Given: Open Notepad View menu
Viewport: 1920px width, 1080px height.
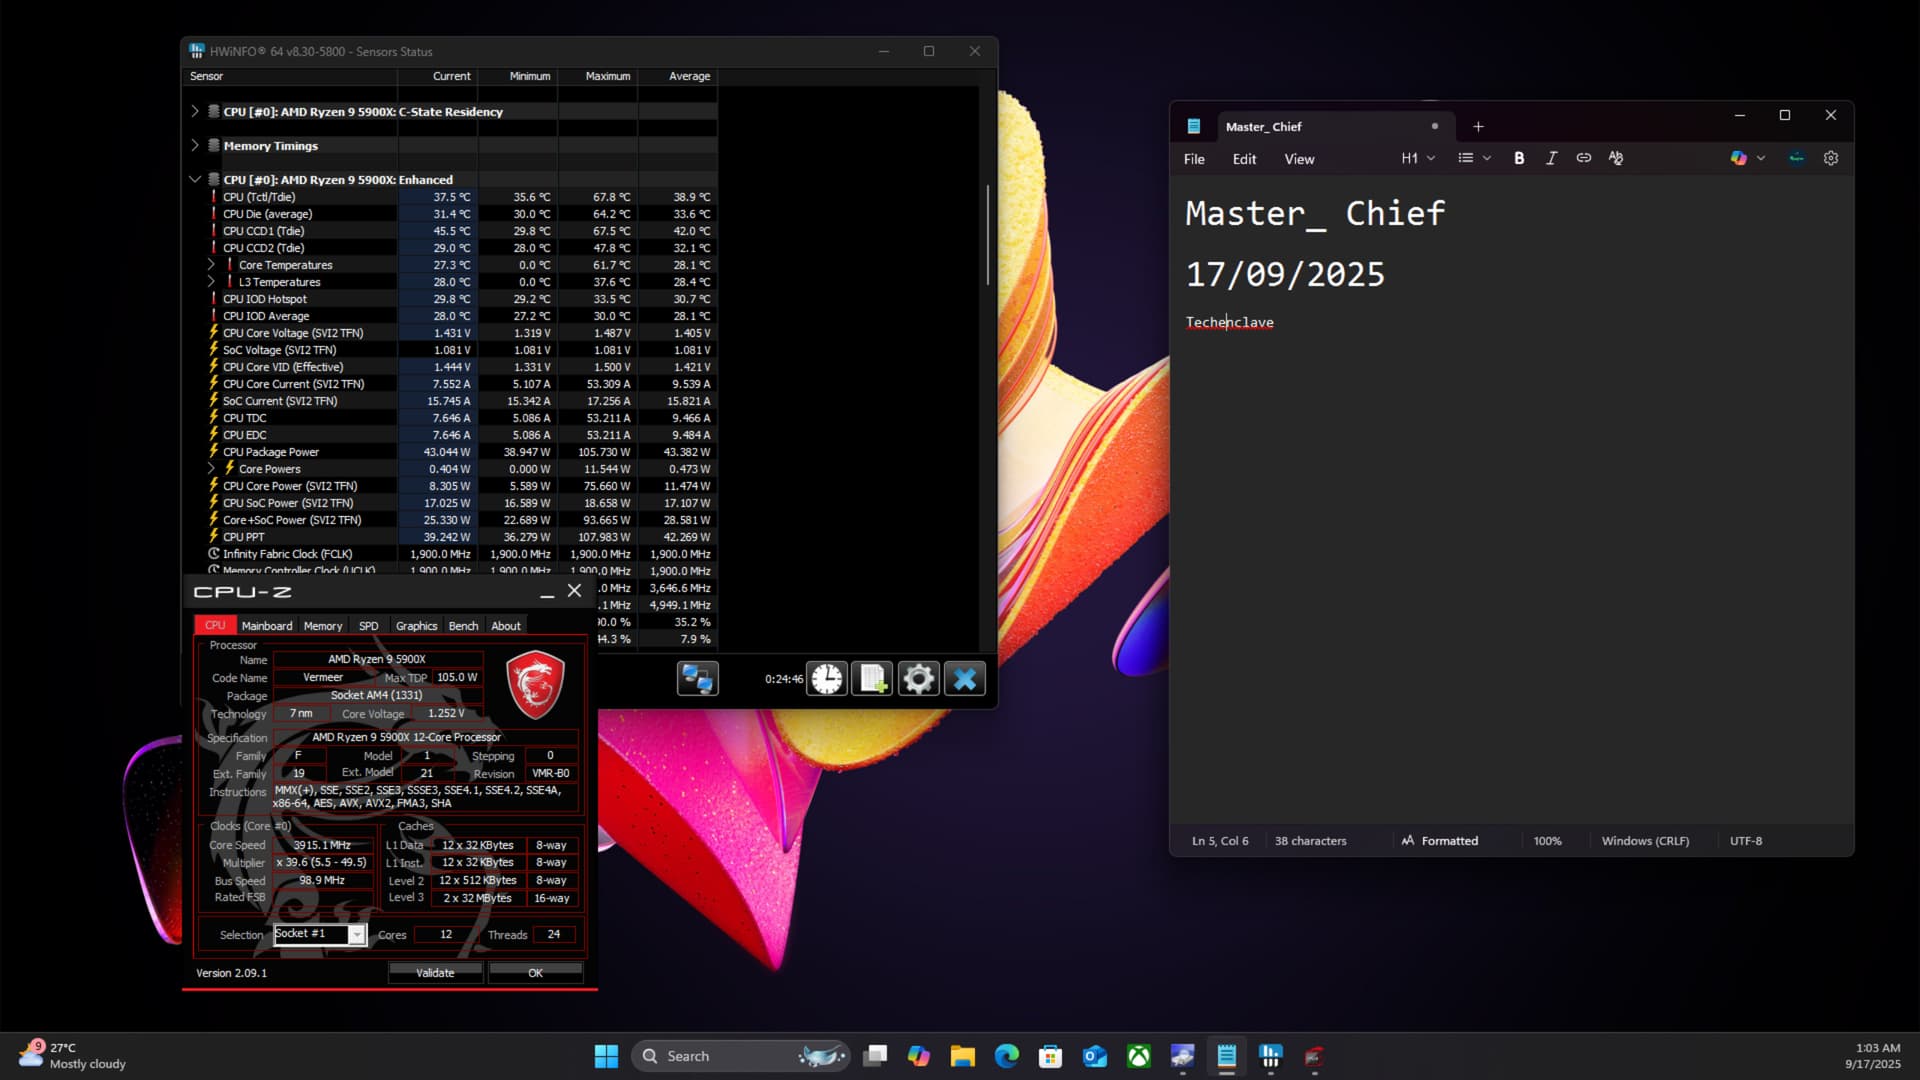Looking at the screenshot, I should pyautogui.click(x=1299, y=159).
